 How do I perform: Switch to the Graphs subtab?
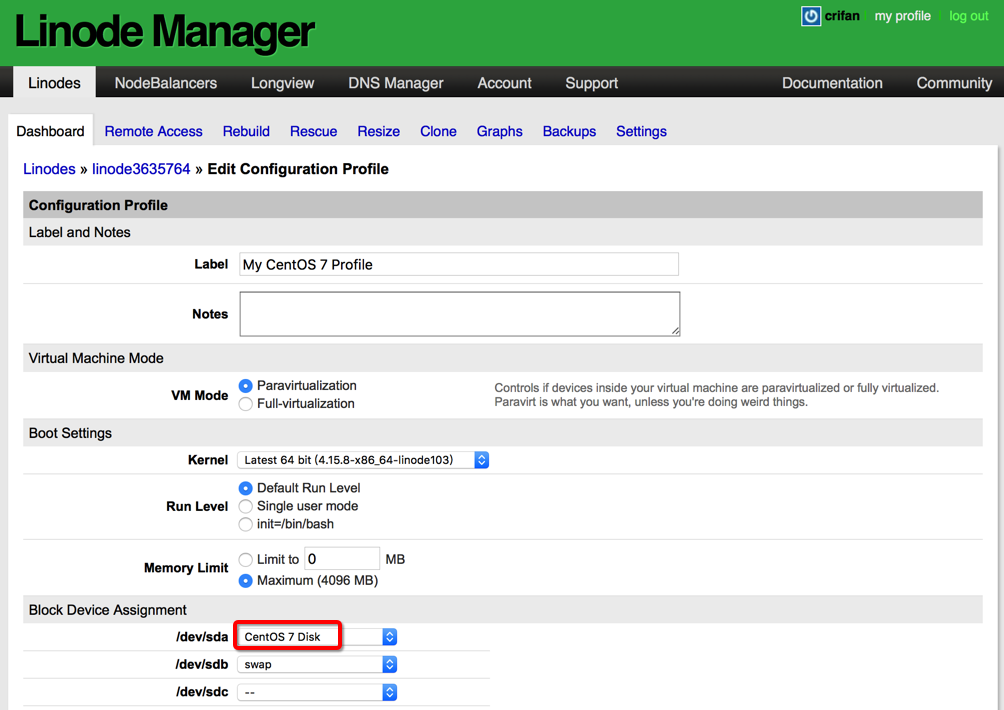(499, 131)
